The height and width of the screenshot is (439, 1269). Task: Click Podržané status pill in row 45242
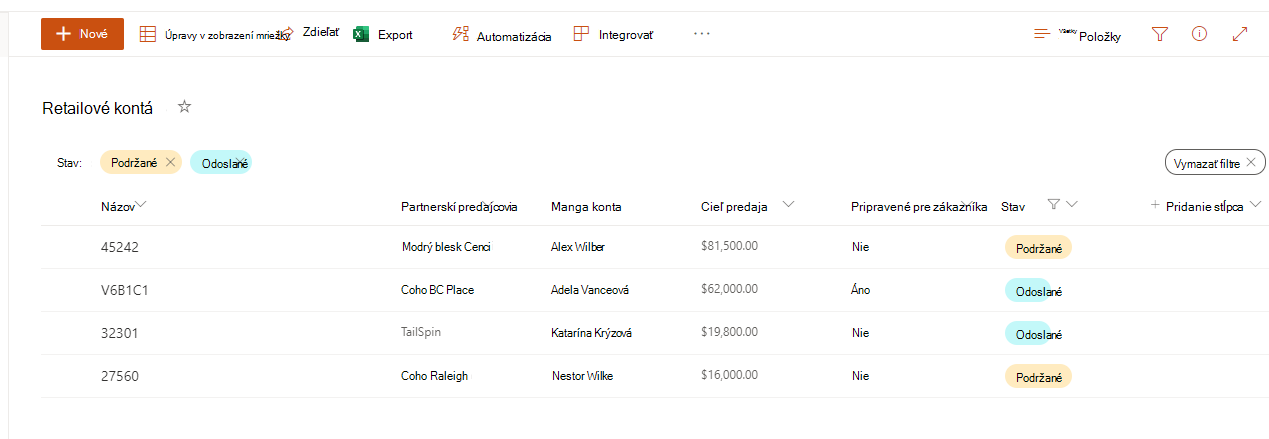tap(1038, 248)
